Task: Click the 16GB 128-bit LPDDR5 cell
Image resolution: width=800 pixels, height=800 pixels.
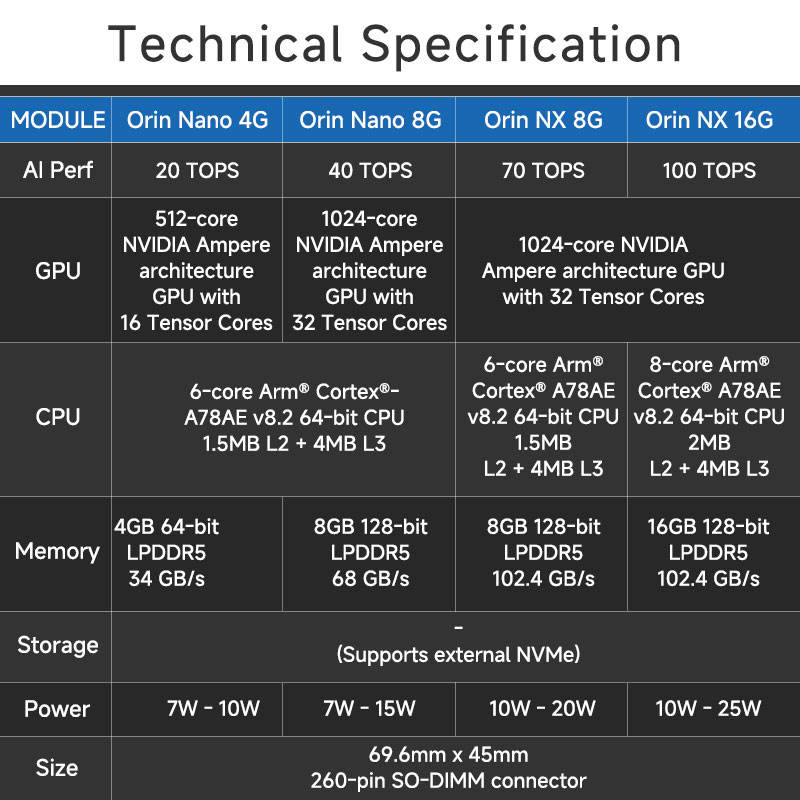Action: click(x=709, y=552)
